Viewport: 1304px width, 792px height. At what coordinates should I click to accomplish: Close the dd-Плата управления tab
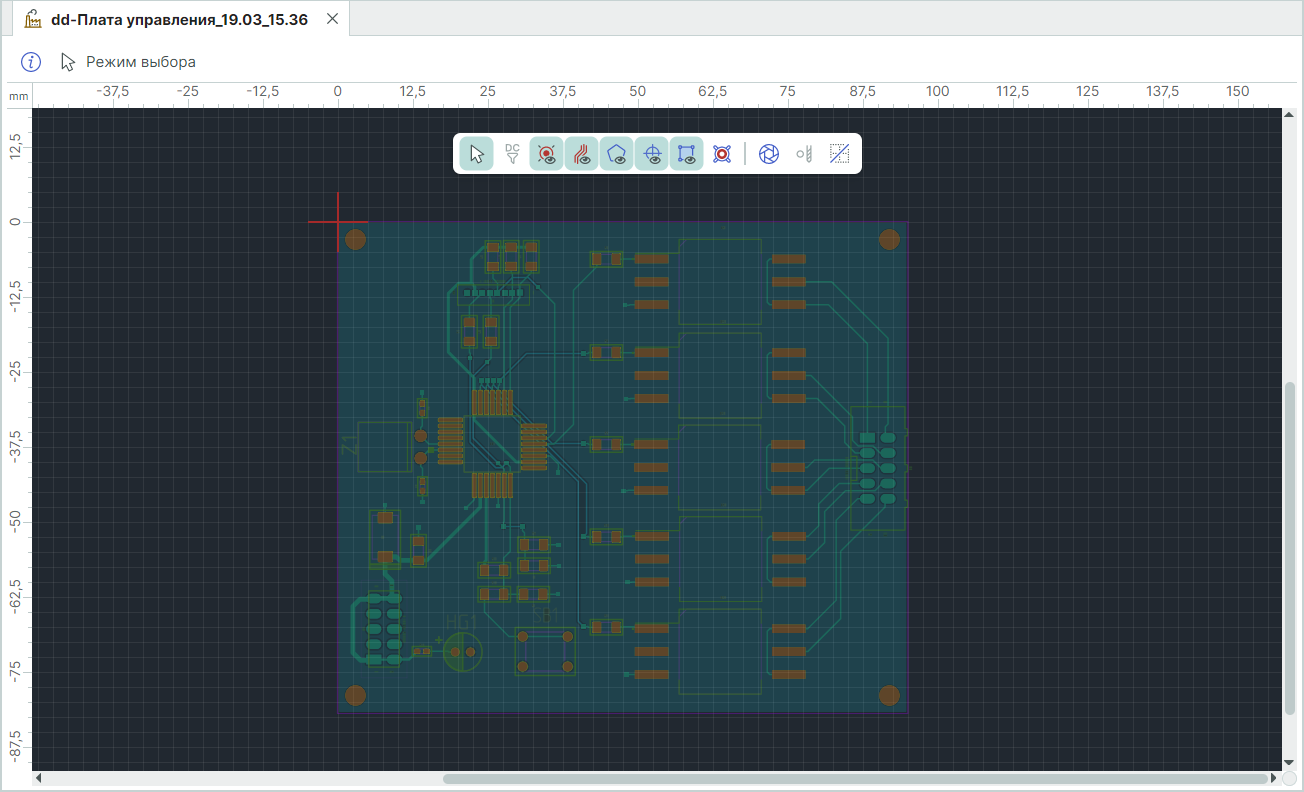point(333,19)
